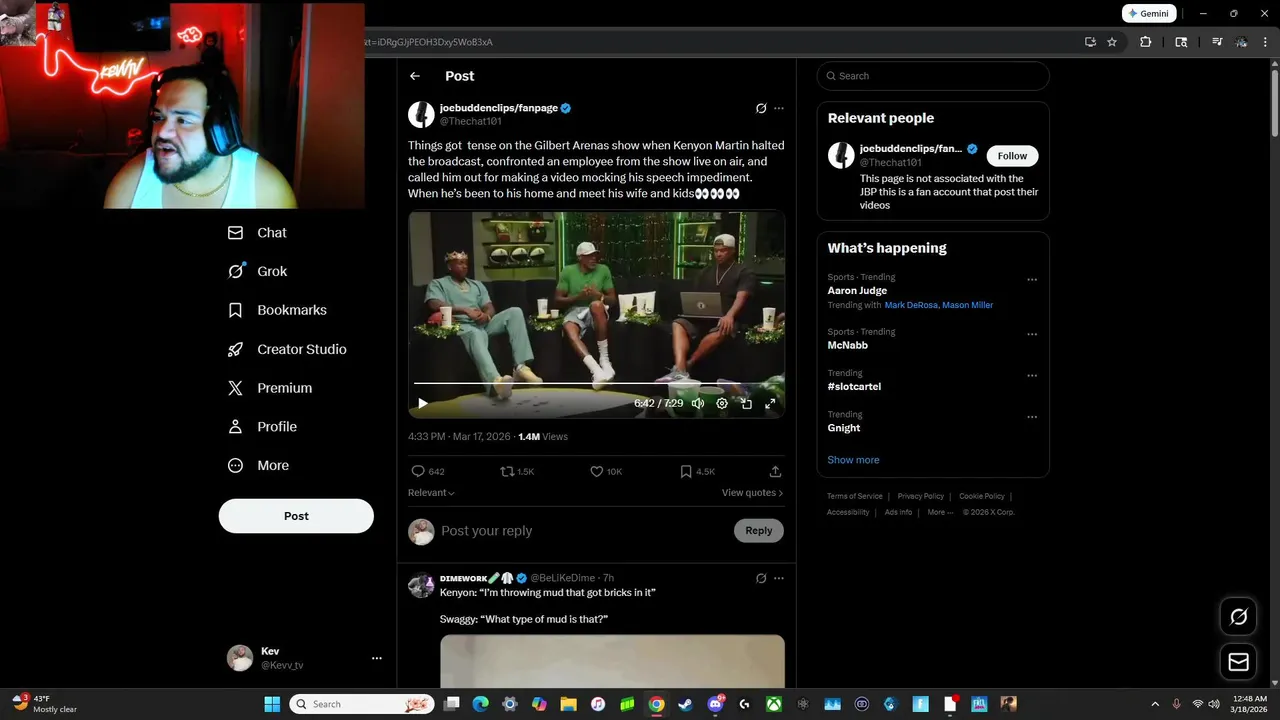Open the Aaron Judge trending topic
The width and height of the screenshot is (1280, 720).
click(x=857, y=291)
